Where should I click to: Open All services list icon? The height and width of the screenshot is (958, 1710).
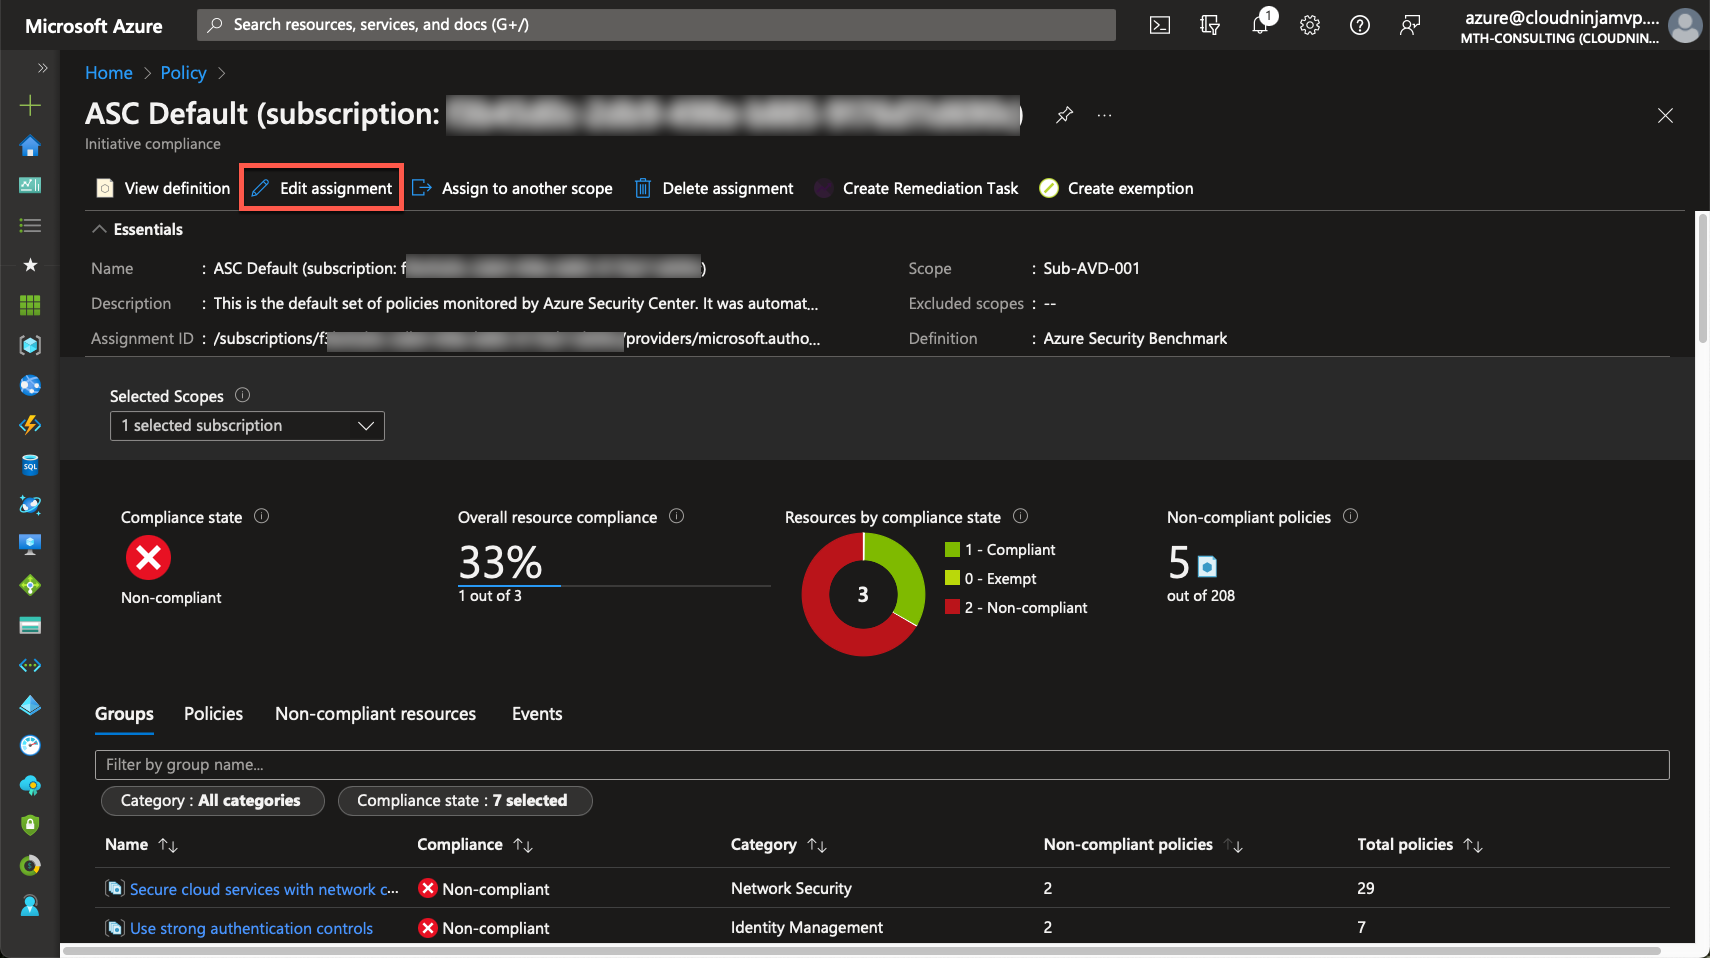coord(30,226)
